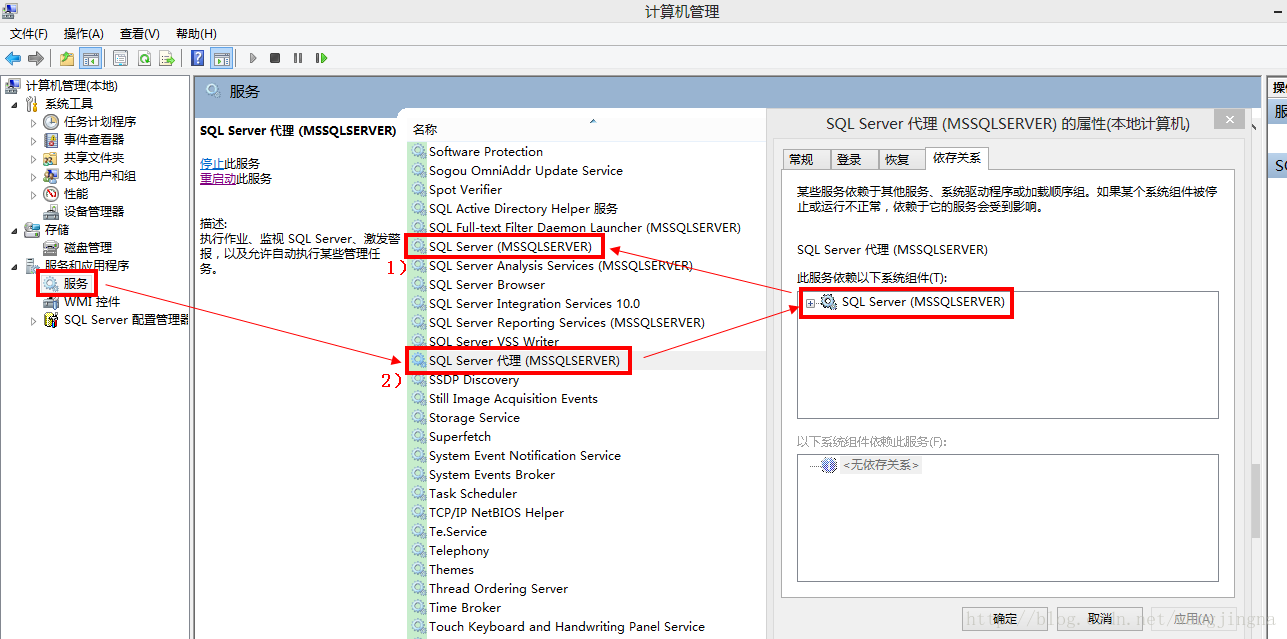1287x639 pixels.
Task: Click the Forward arrow in the toolbar
Action: click(x=36, y=58)
